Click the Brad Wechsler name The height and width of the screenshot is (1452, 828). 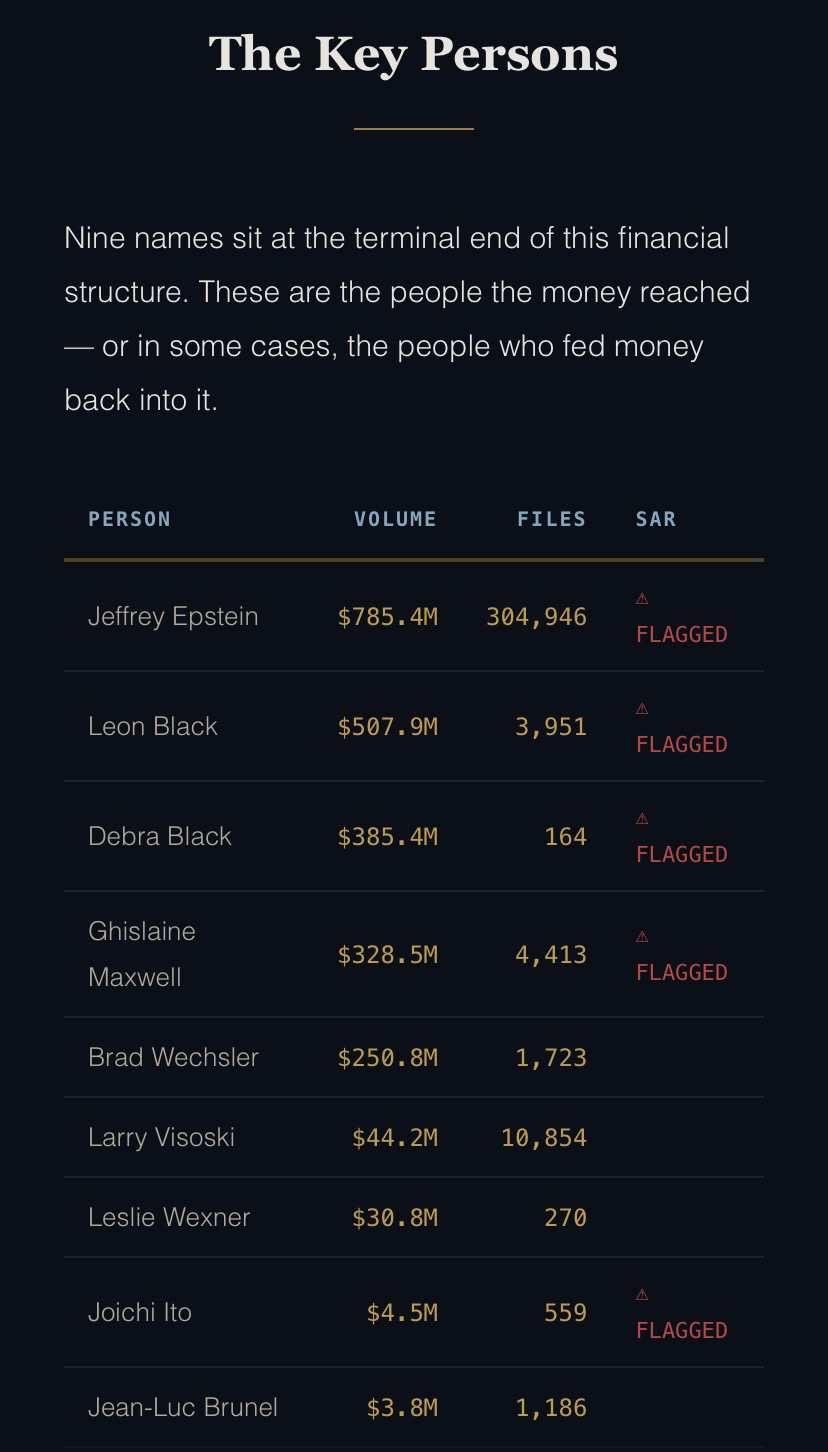pyautogui.click(x=173, y=1057)
